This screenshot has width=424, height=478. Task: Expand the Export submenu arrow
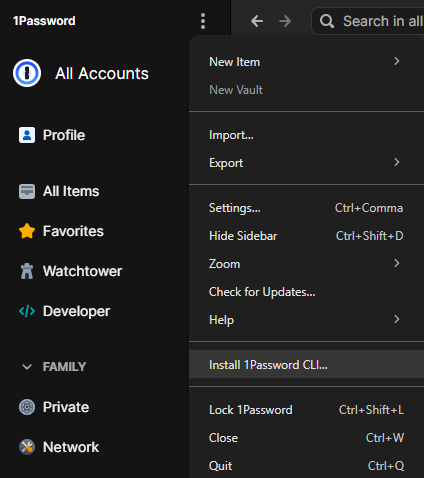point(397,162)
